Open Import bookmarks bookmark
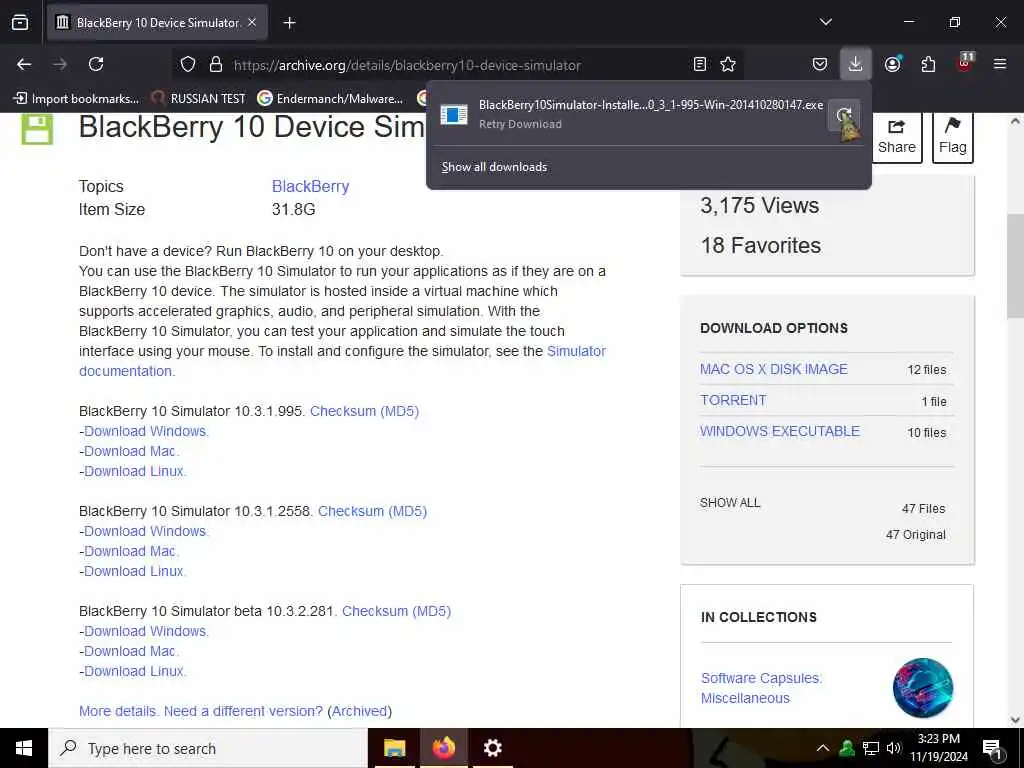 coord(76,99)
